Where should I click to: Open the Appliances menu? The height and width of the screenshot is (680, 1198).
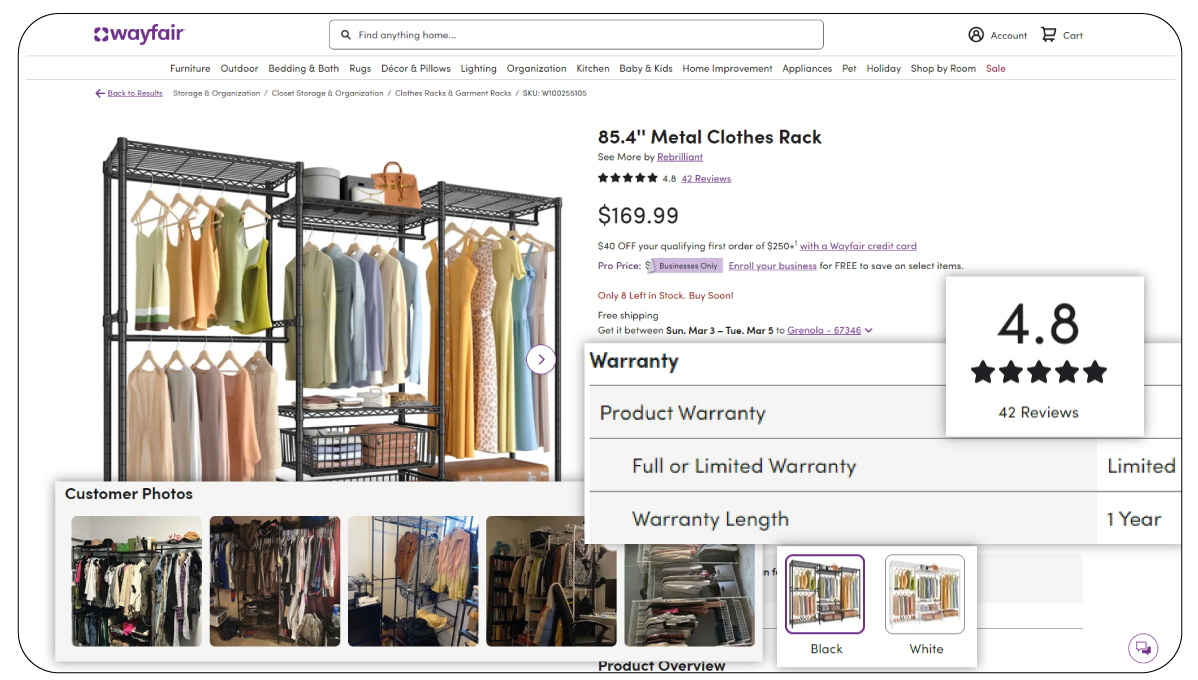(x=807, y=69)
